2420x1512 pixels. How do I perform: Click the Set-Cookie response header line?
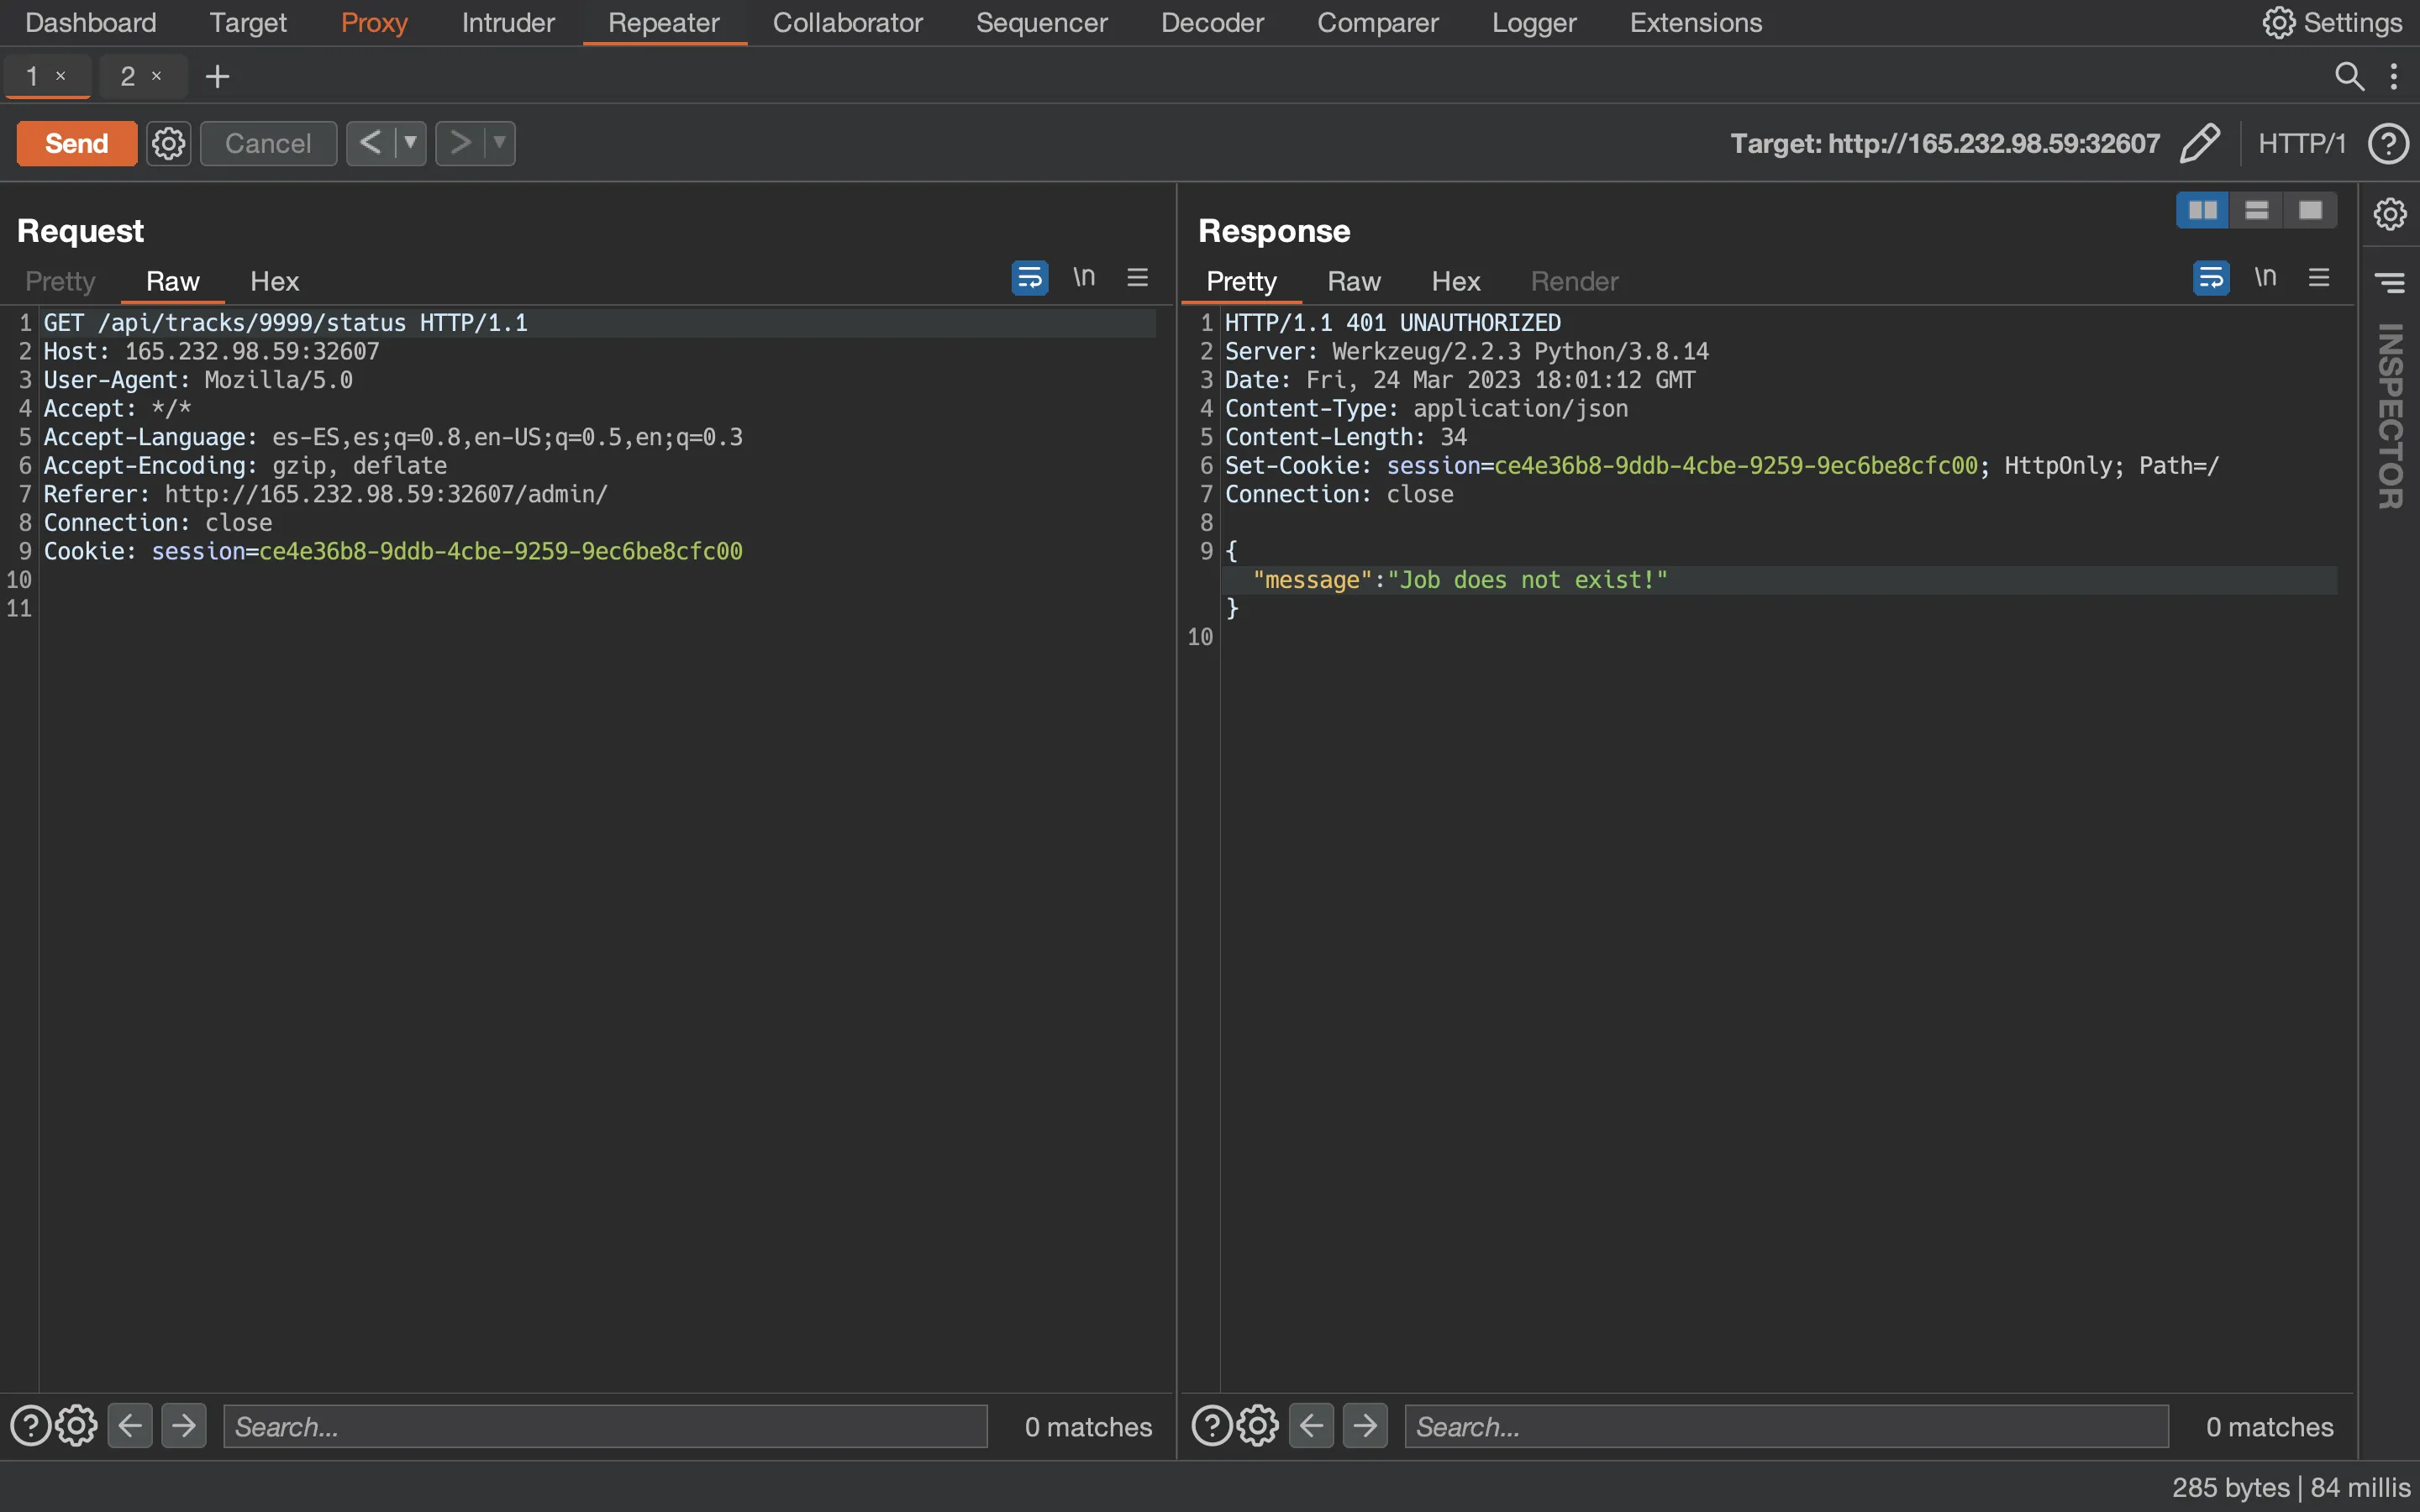(x=1722, y=466)
